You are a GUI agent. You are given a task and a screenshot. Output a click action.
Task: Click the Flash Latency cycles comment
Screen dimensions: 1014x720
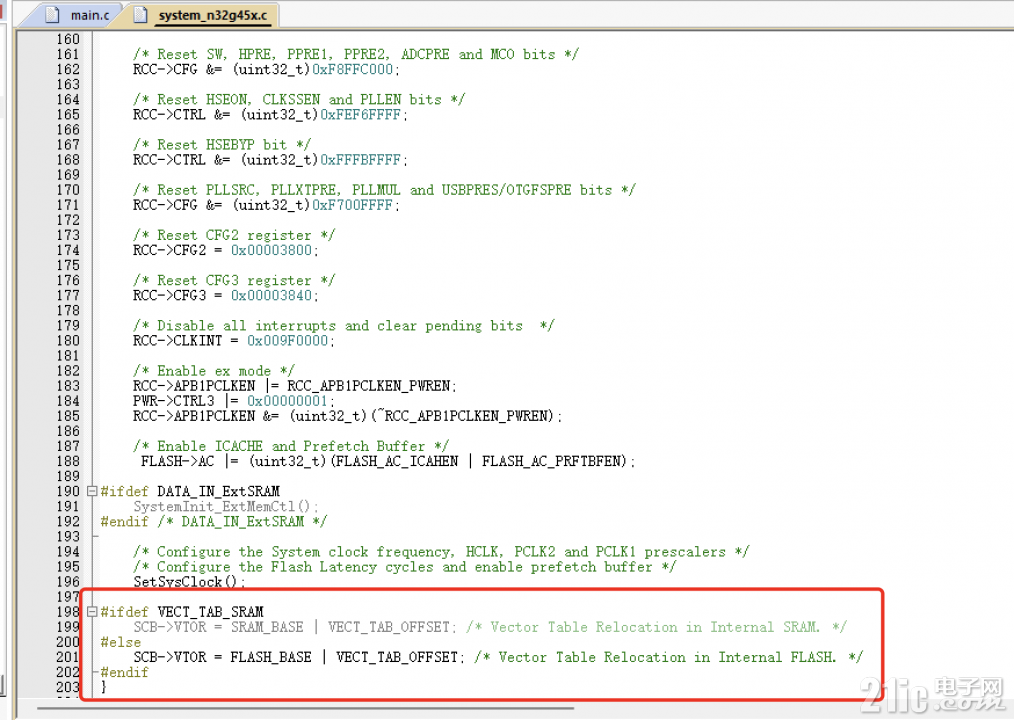click(404, 567)
